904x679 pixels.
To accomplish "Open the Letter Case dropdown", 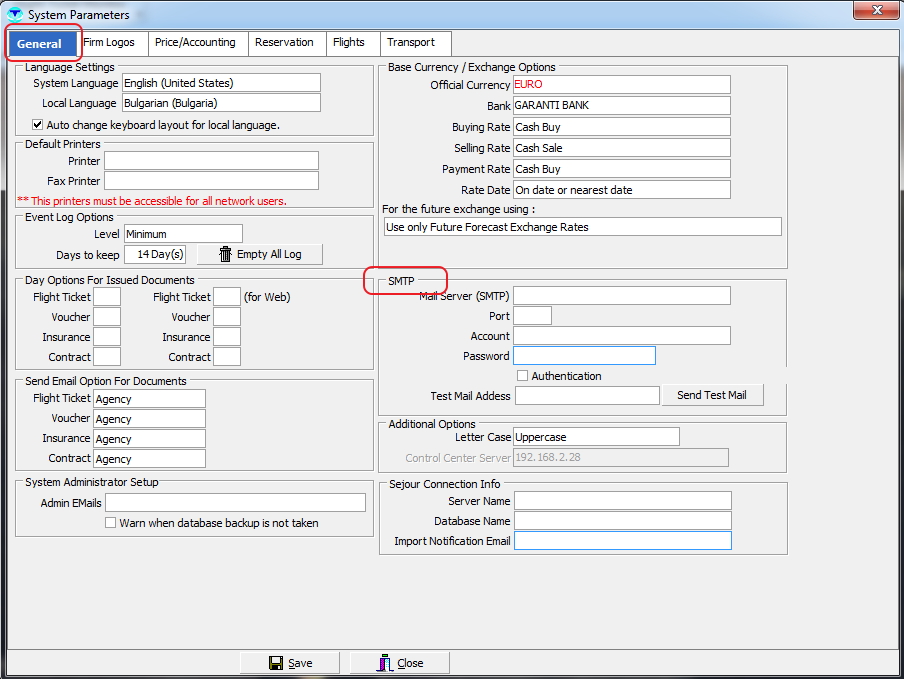I will point(596,437).
